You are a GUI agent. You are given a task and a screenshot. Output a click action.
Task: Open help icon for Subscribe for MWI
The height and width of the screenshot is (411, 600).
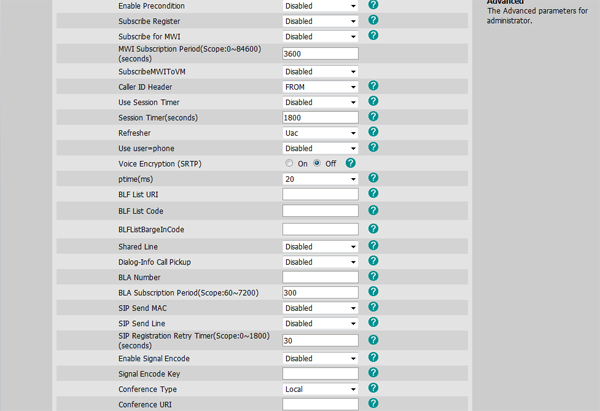[x=373, y=35]
